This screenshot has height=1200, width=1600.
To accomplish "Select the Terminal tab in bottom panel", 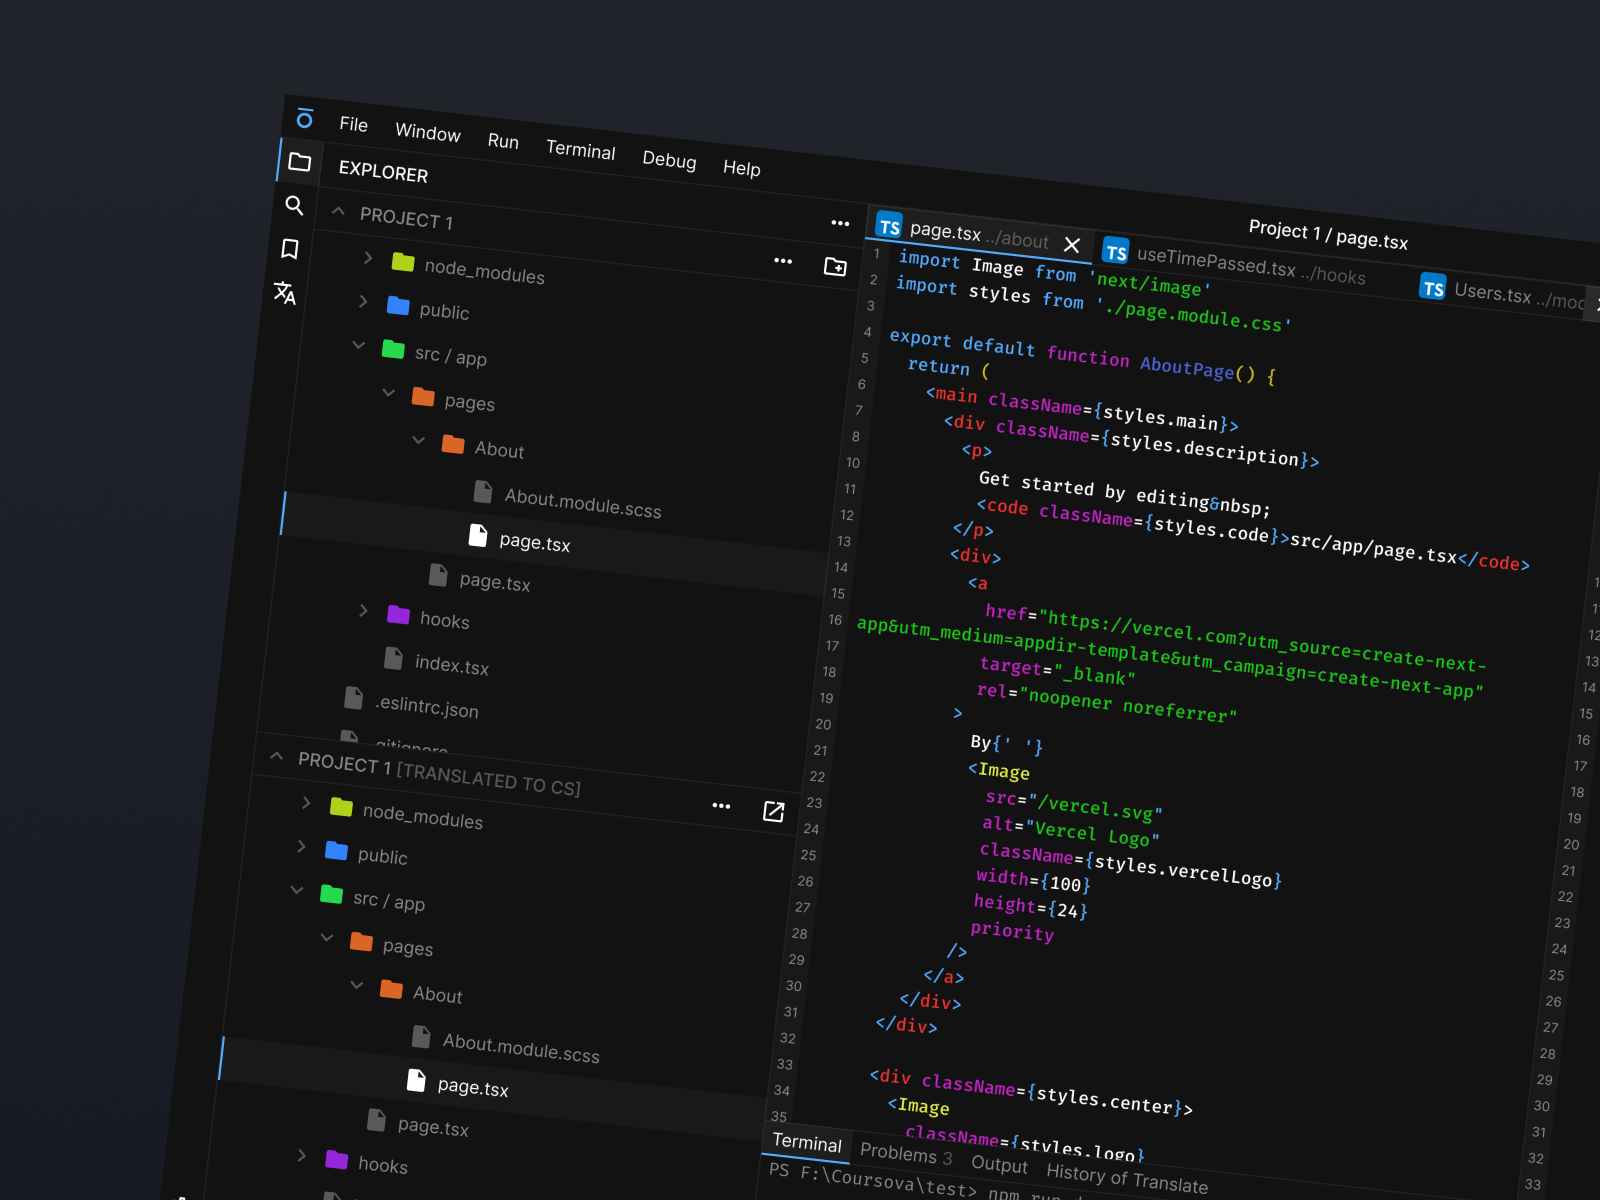I will coord(807,1143).
